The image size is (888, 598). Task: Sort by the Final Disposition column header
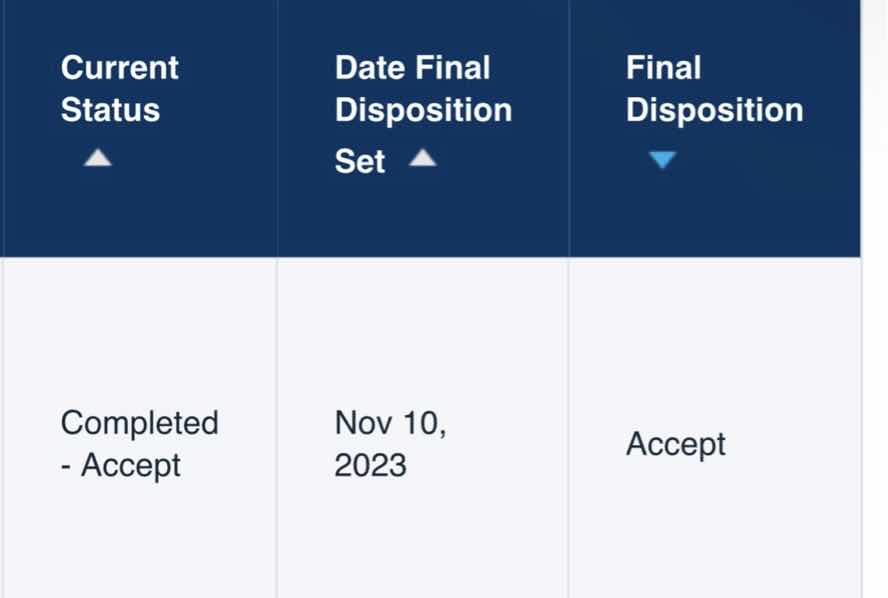click(714, 89)
